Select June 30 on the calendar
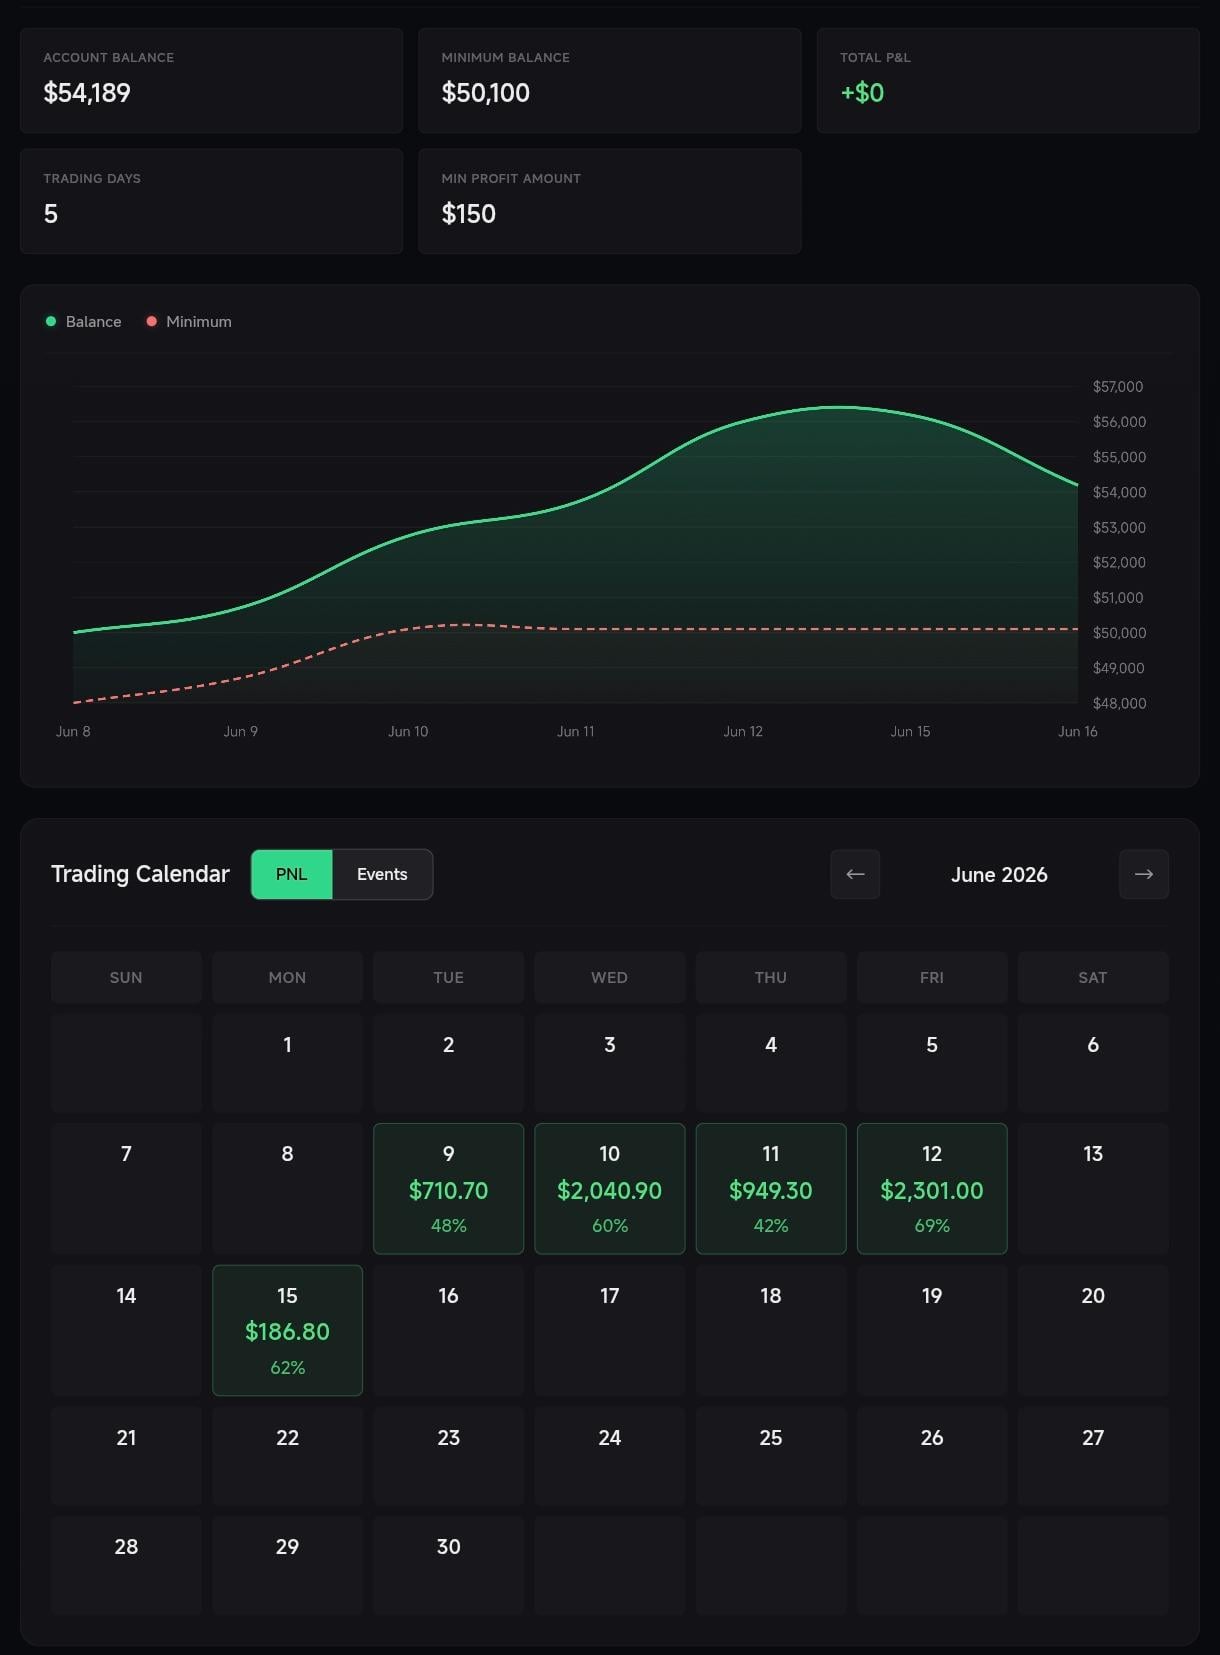Screen dimensions: 1220x1655 (x=448, y=1565)
